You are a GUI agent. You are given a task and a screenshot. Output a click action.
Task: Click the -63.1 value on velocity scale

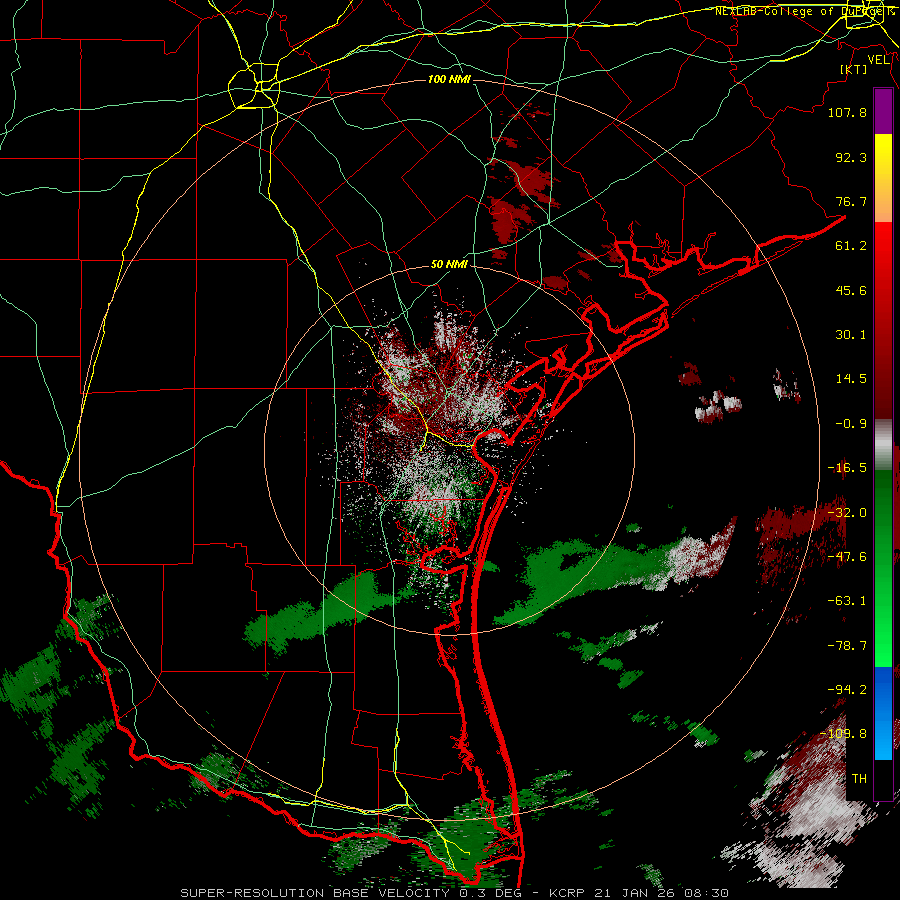coord(847,601)
